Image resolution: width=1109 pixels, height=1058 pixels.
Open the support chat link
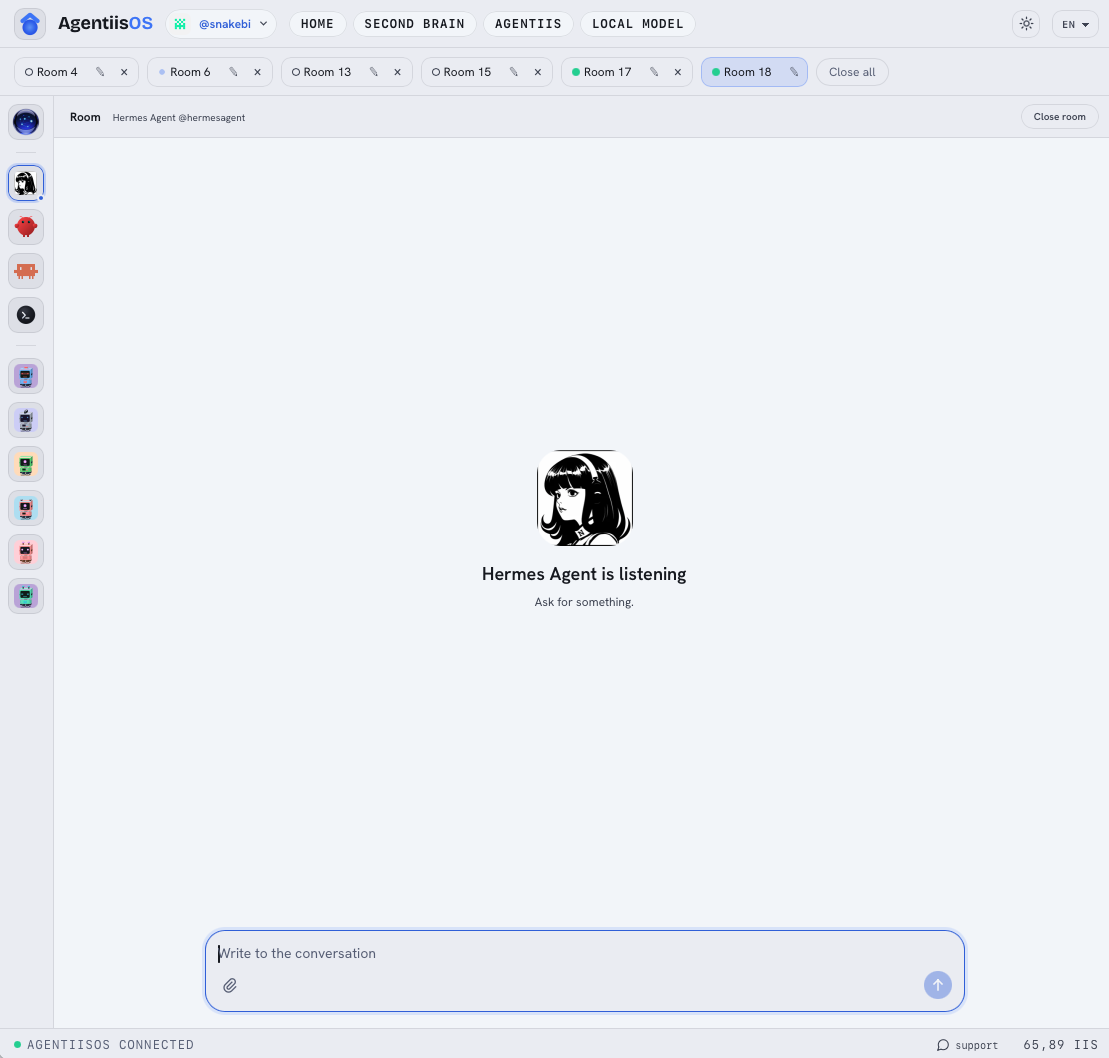click(x=967, y=1045)
